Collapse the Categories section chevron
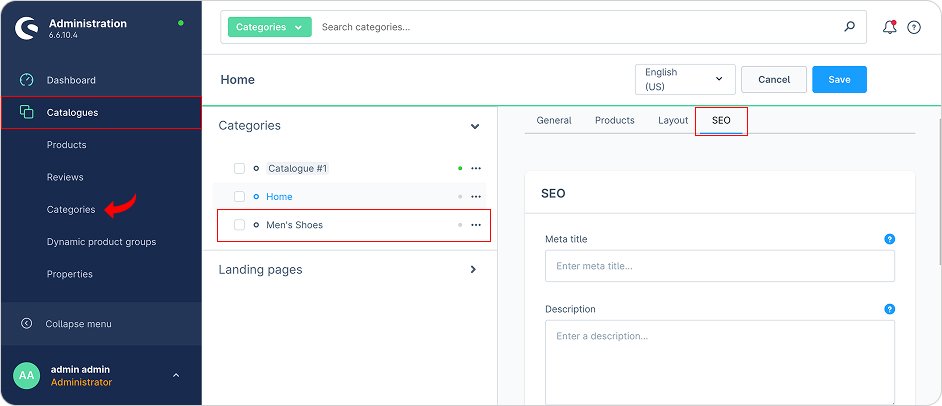Screen dimensions: 942x406 (475, 127)
